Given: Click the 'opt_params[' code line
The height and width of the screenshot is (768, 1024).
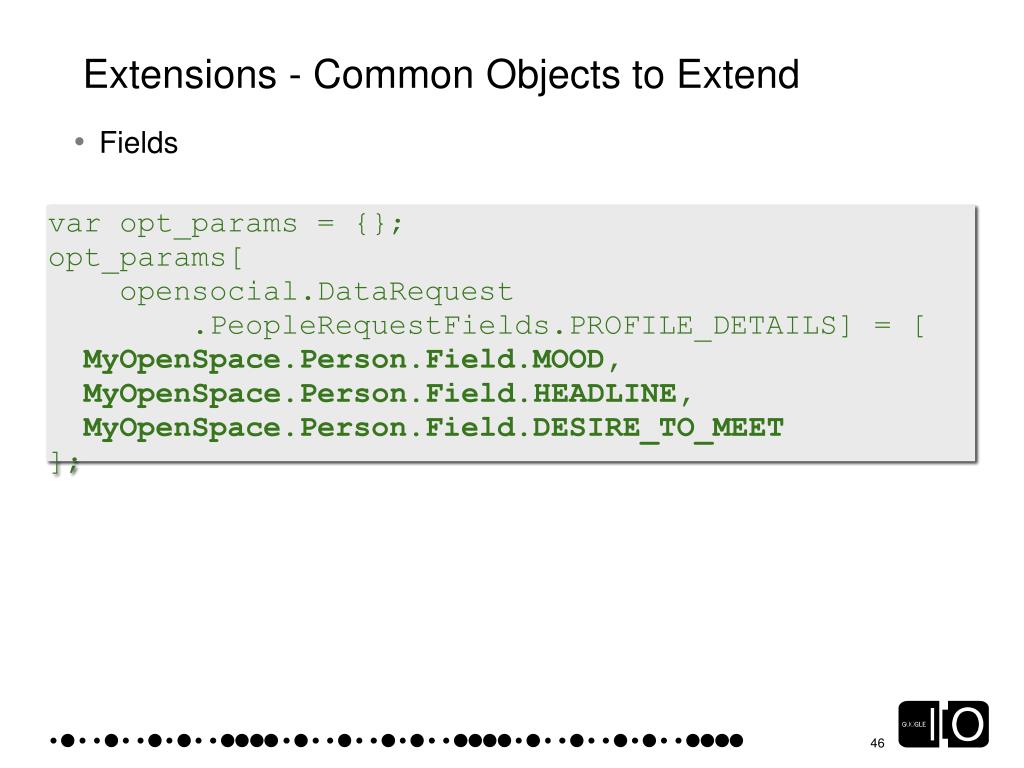Looking at the screenshot, I should (146, 259).
